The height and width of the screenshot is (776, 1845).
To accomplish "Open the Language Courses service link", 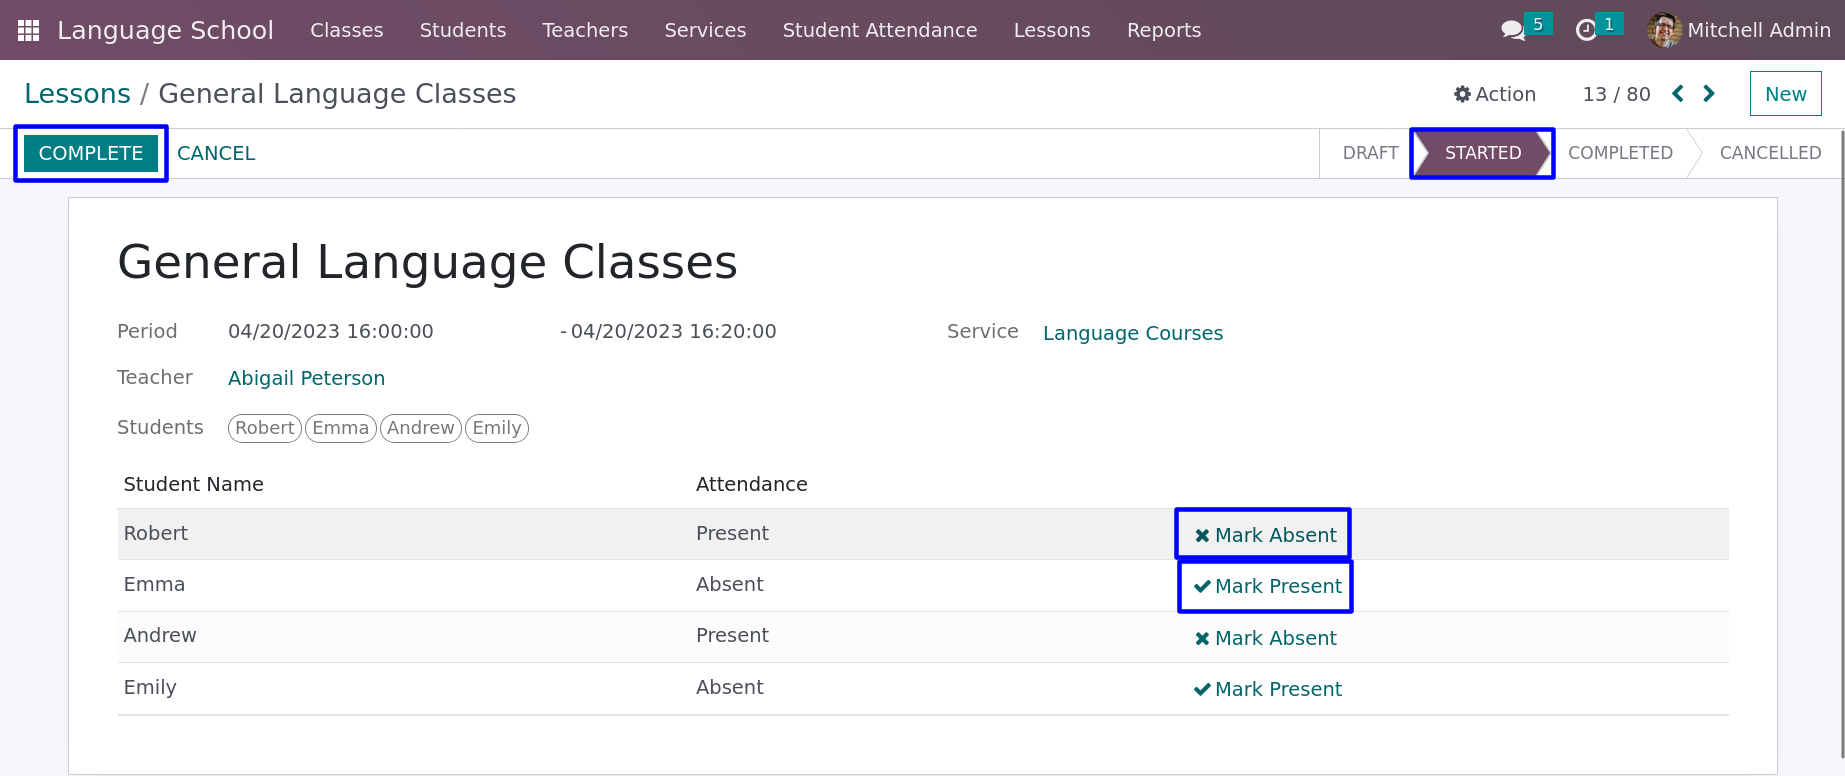I will [1133, 333].
